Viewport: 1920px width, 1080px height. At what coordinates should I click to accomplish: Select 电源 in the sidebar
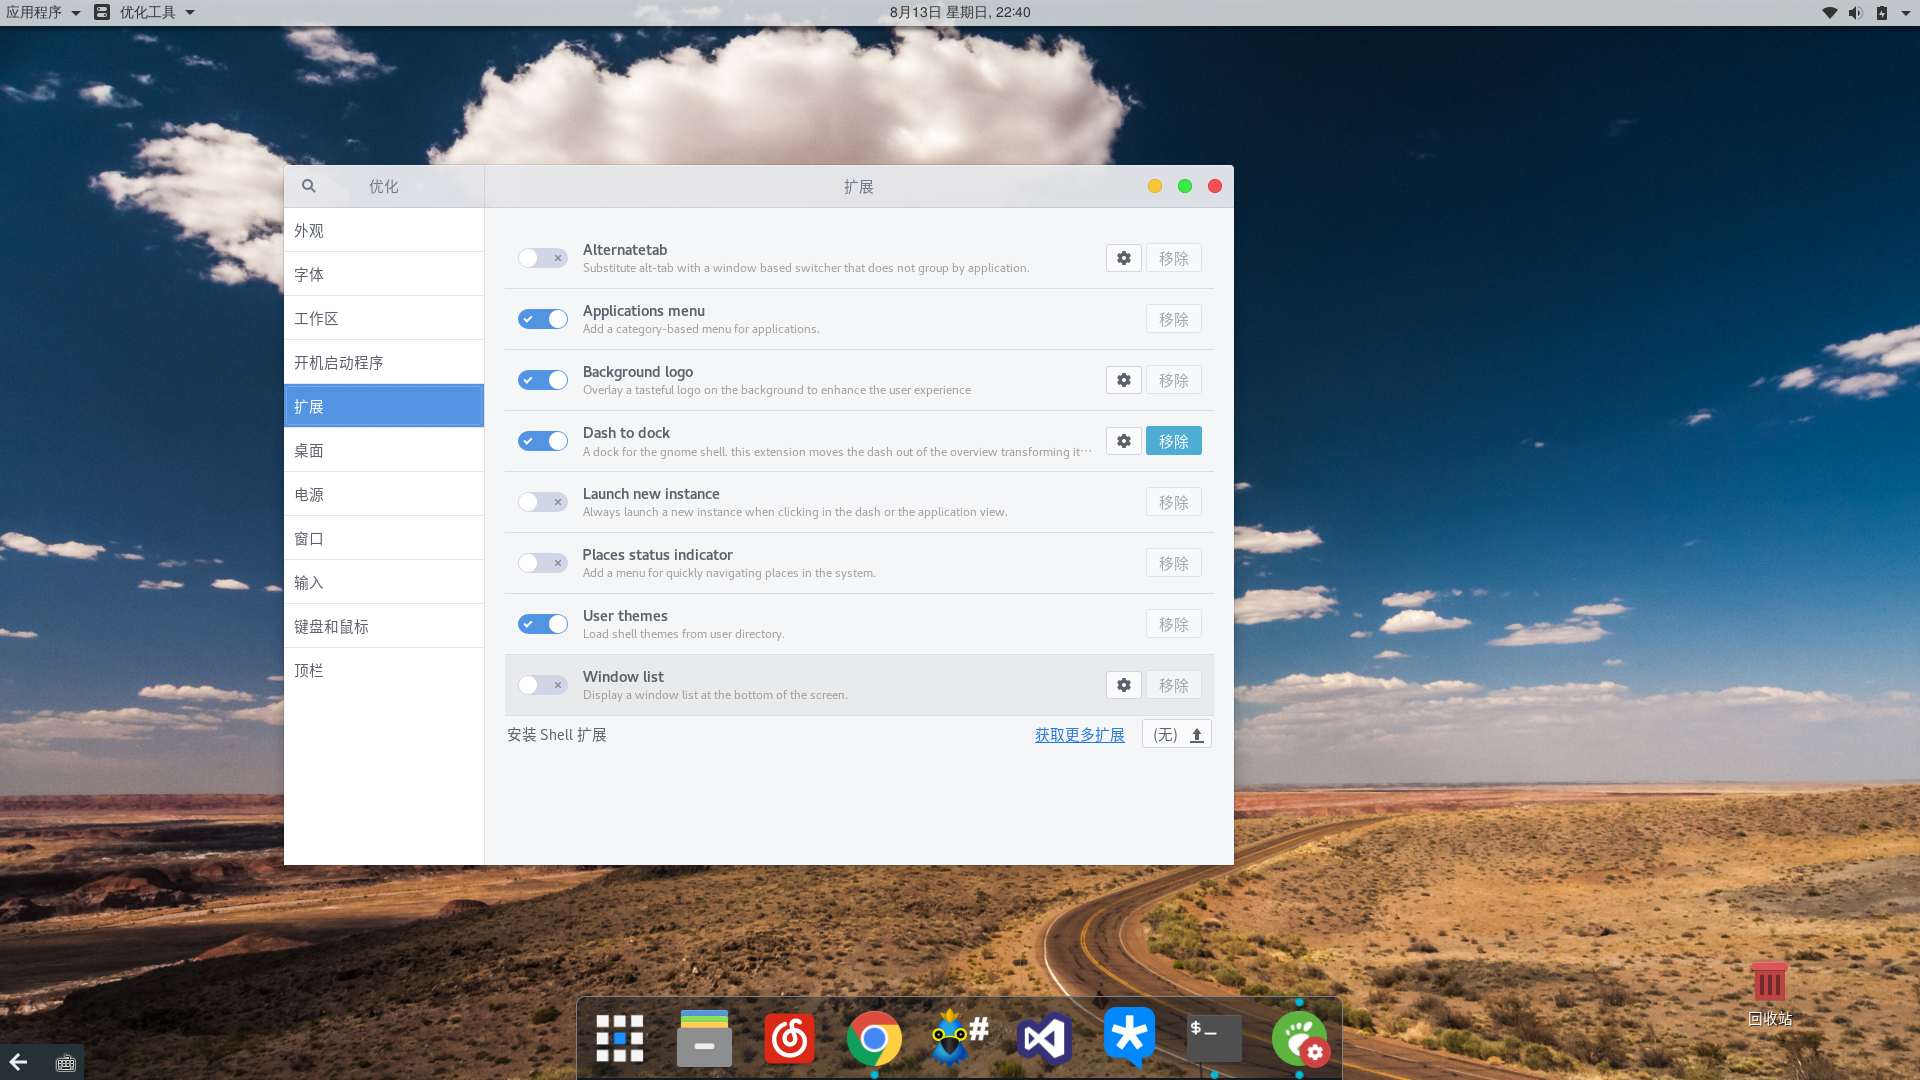tap(384, 494)
